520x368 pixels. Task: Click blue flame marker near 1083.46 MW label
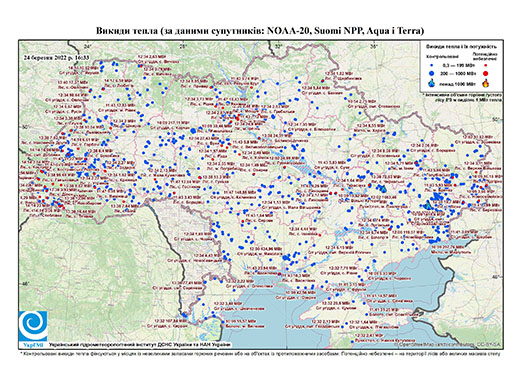tap(383, 189)
